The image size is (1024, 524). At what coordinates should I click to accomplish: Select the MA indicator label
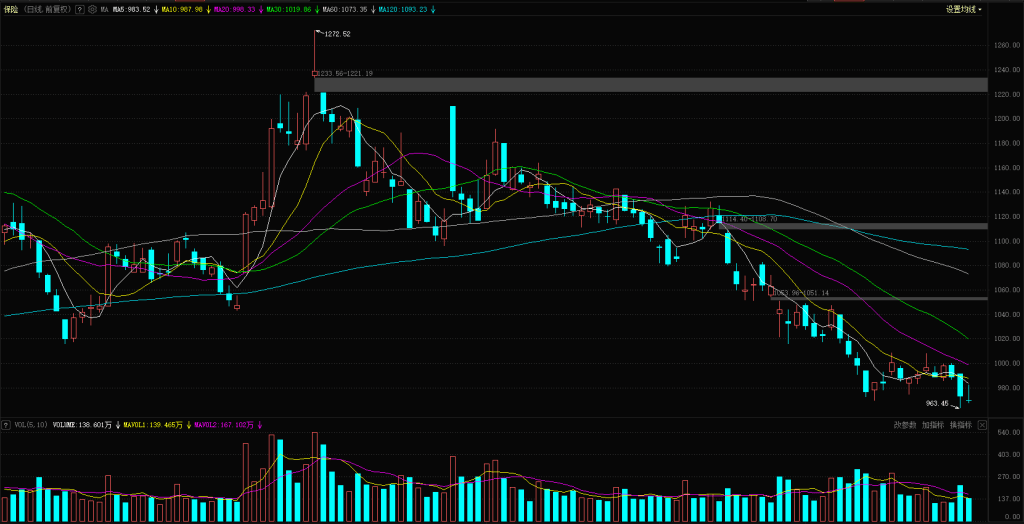pyautogui.click(x=104, y=9)
